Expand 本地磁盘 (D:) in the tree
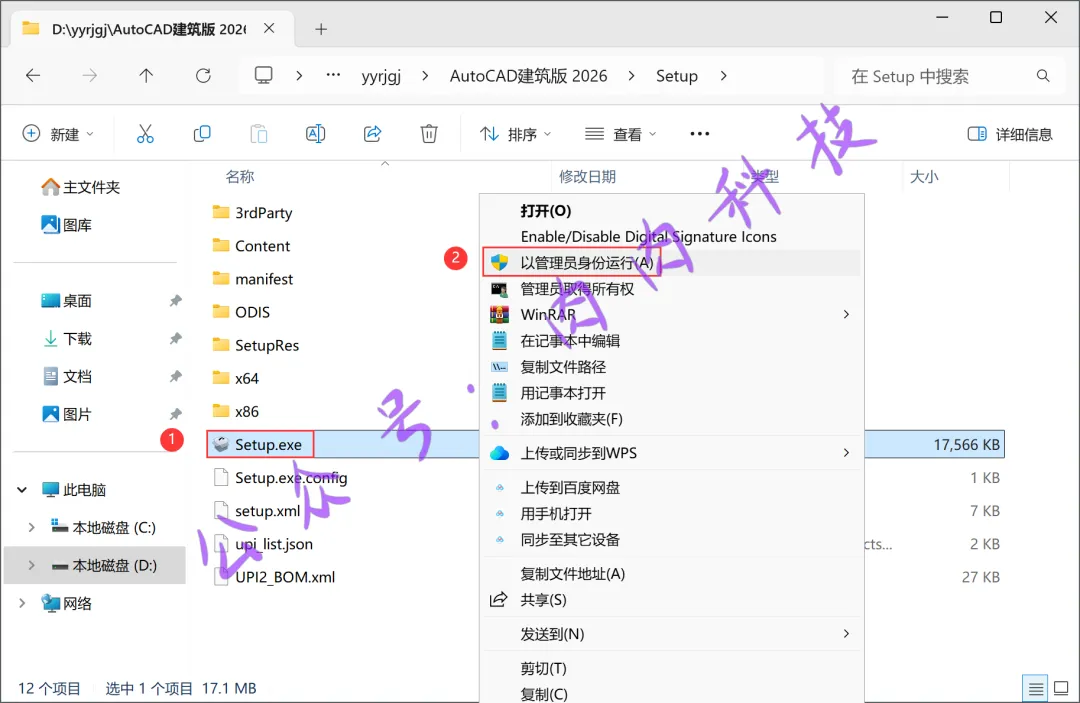 click(31, 565)
